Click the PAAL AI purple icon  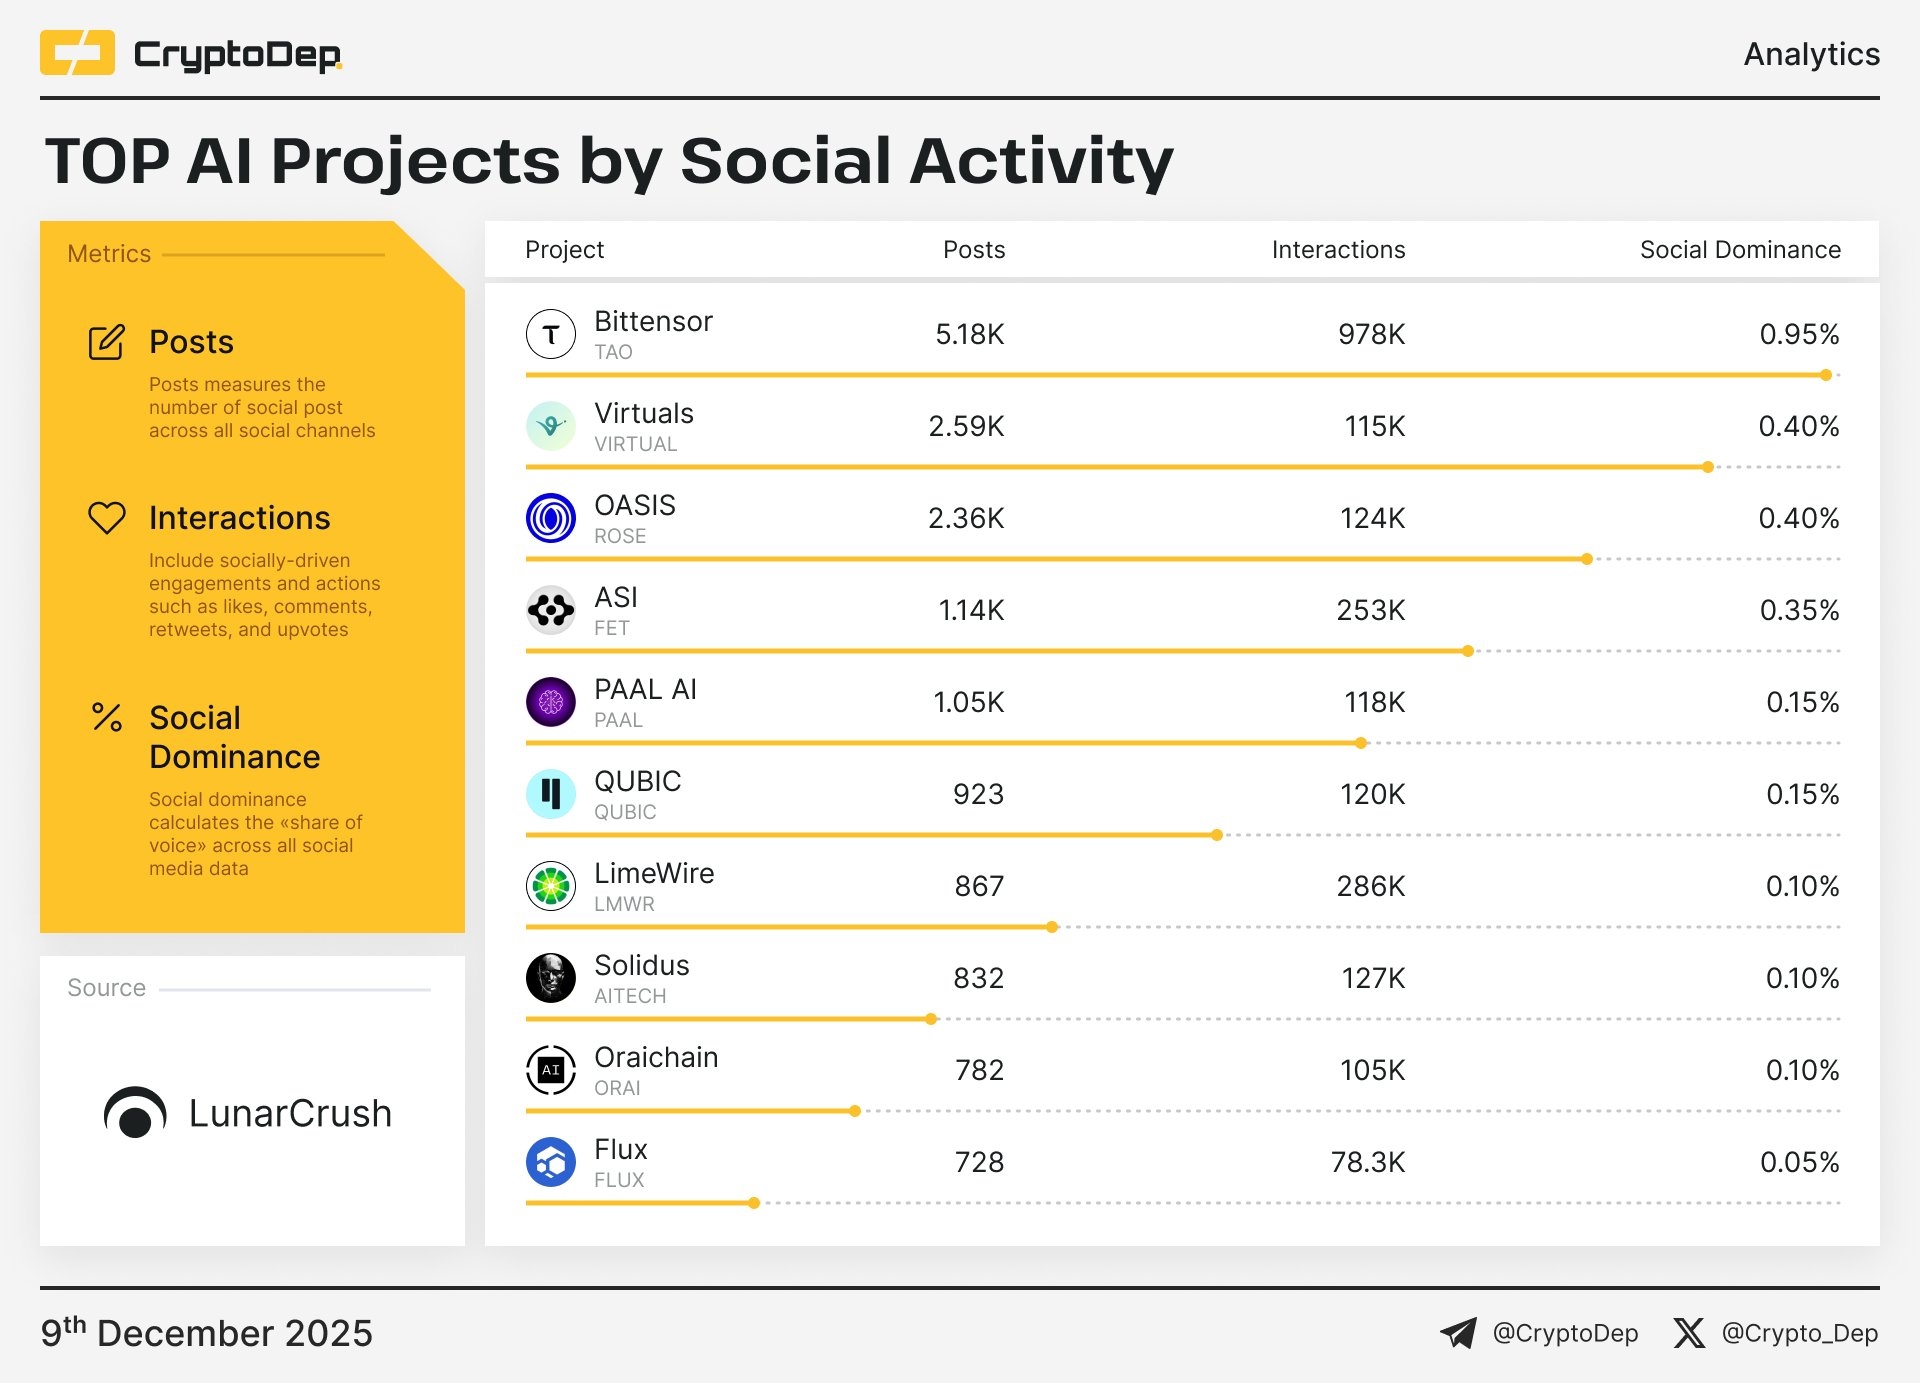tap(550, 701)
